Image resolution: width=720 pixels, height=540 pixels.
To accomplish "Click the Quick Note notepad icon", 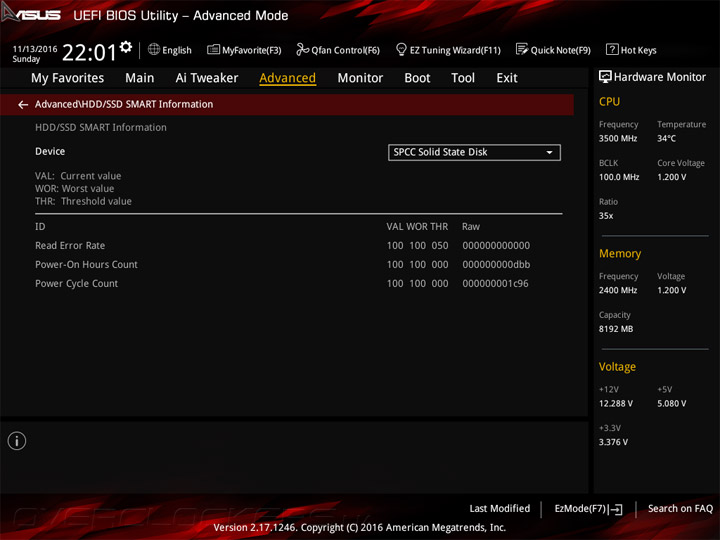I will coord(522,49).
